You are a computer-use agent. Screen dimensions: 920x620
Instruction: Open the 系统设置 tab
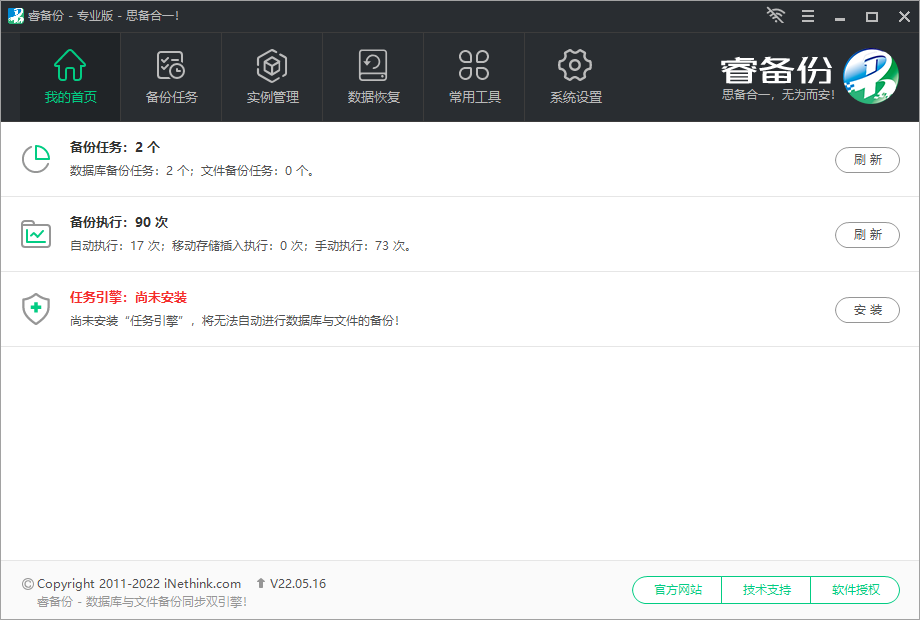[x=575, y=77]
